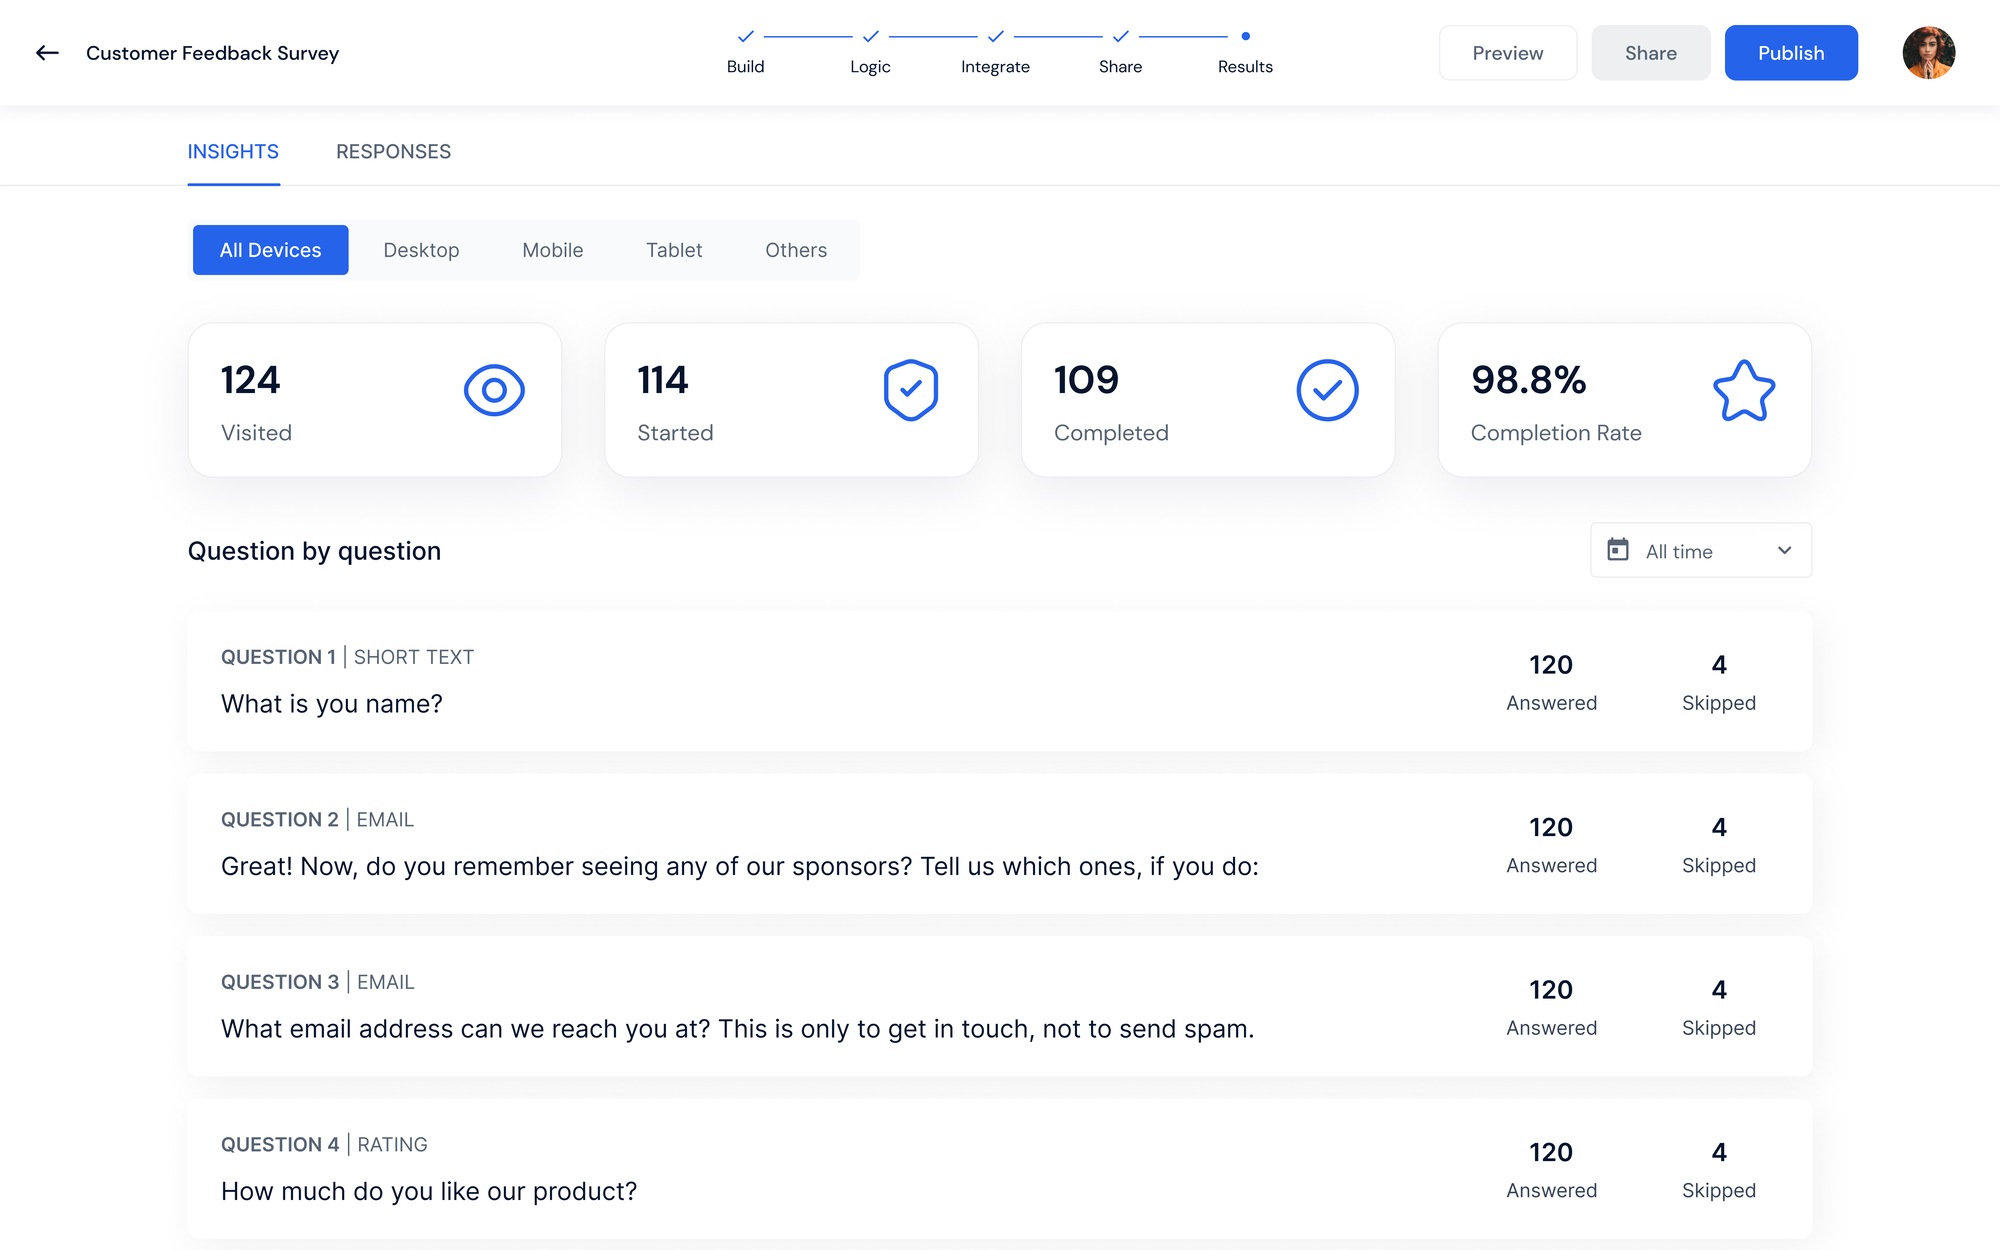
Task: Toggle the Desktop device filter
Action: point(420,249)
